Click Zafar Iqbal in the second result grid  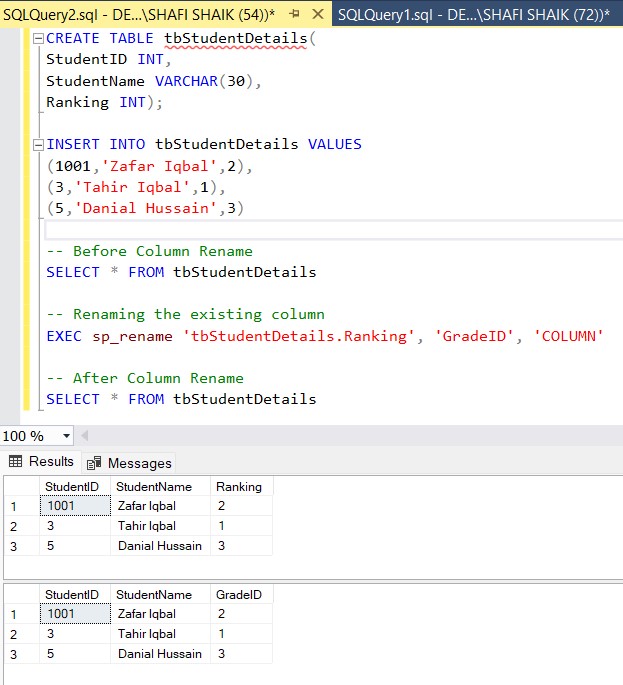tap(160, 614)
